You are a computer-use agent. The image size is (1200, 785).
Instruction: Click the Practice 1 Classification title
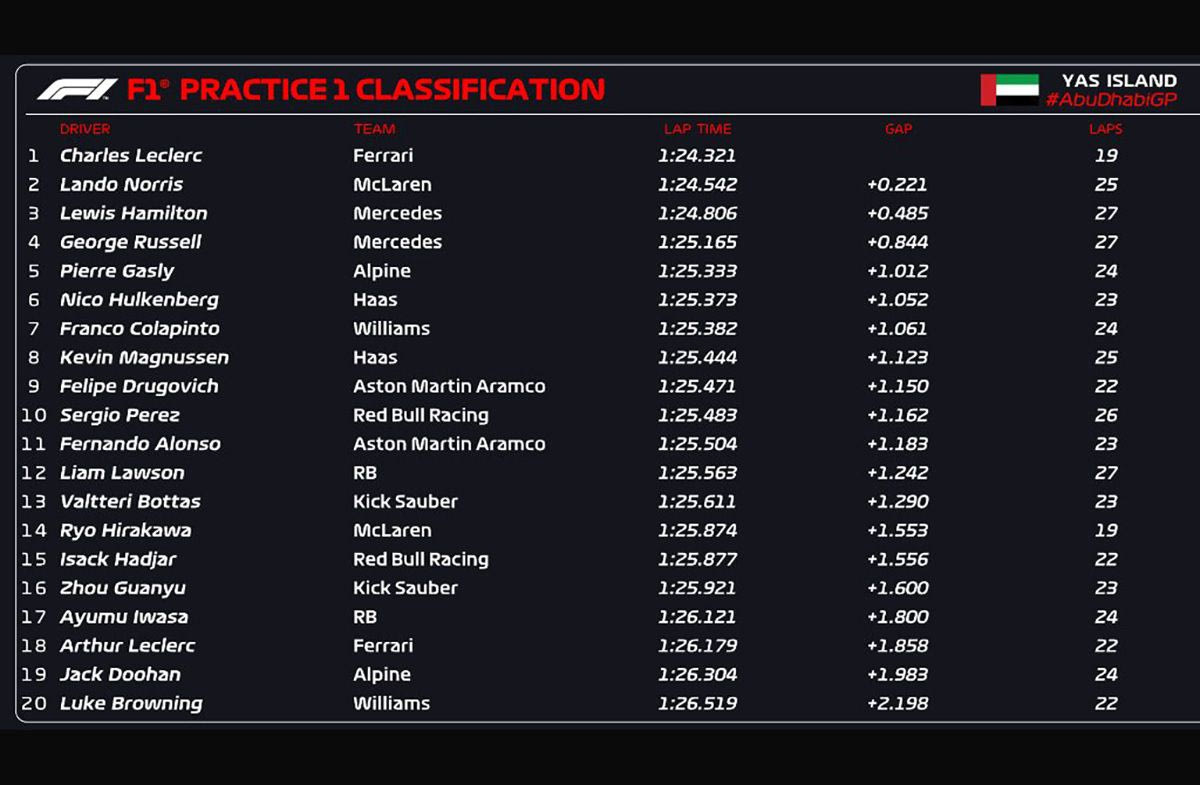(x=391, y=90)
